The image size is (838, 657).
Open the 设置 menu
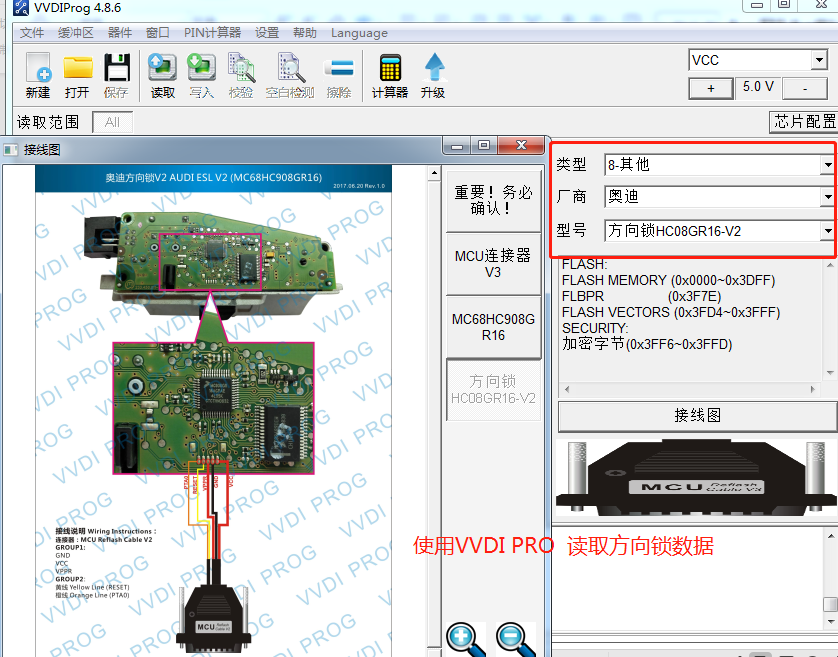(x=267, y=33)
